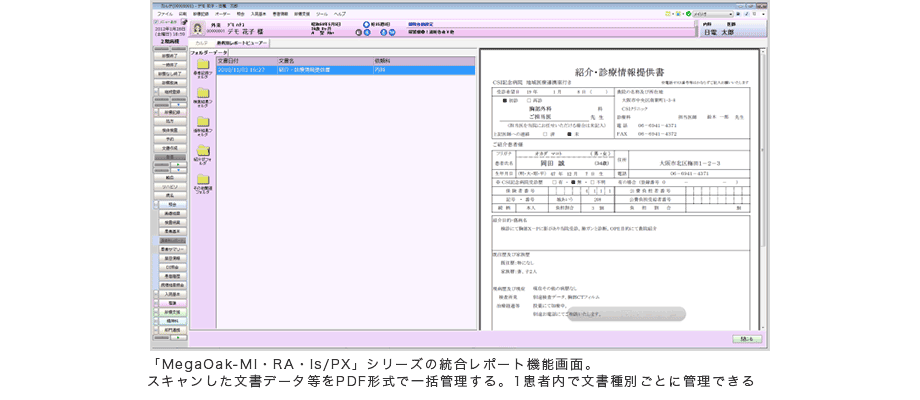Open the fourth yellow folder (紹介状フォルダ)

pyautogui.click(x=202, y=151)
